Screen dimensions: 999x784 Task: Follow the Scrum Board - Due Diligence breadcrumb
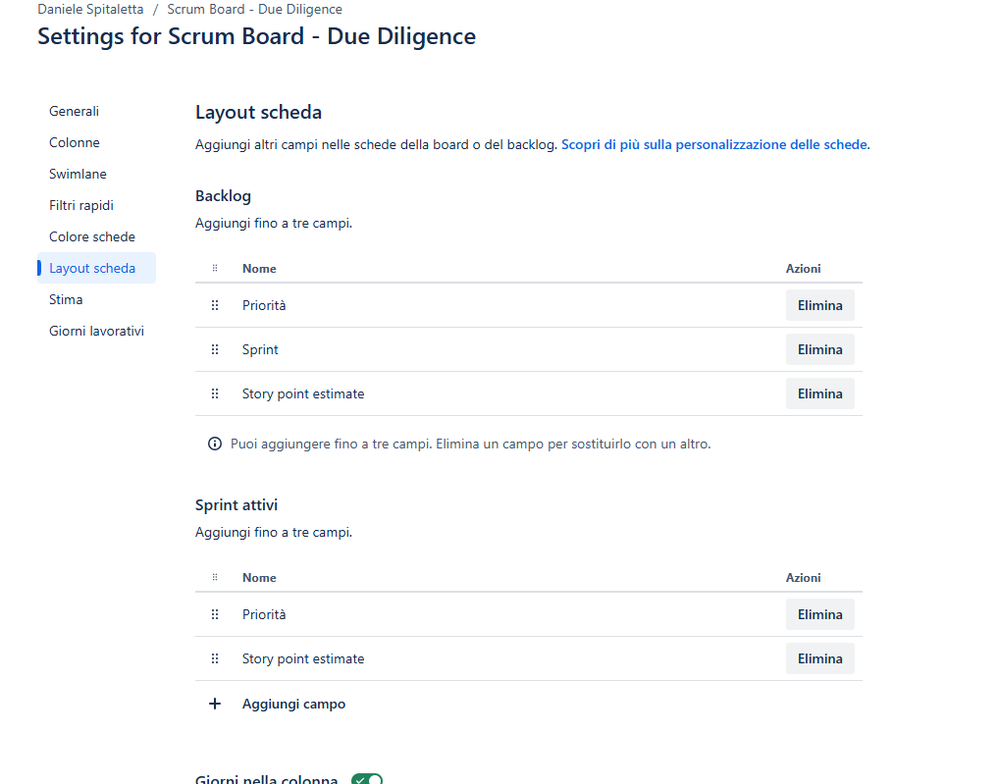point(254,10)
